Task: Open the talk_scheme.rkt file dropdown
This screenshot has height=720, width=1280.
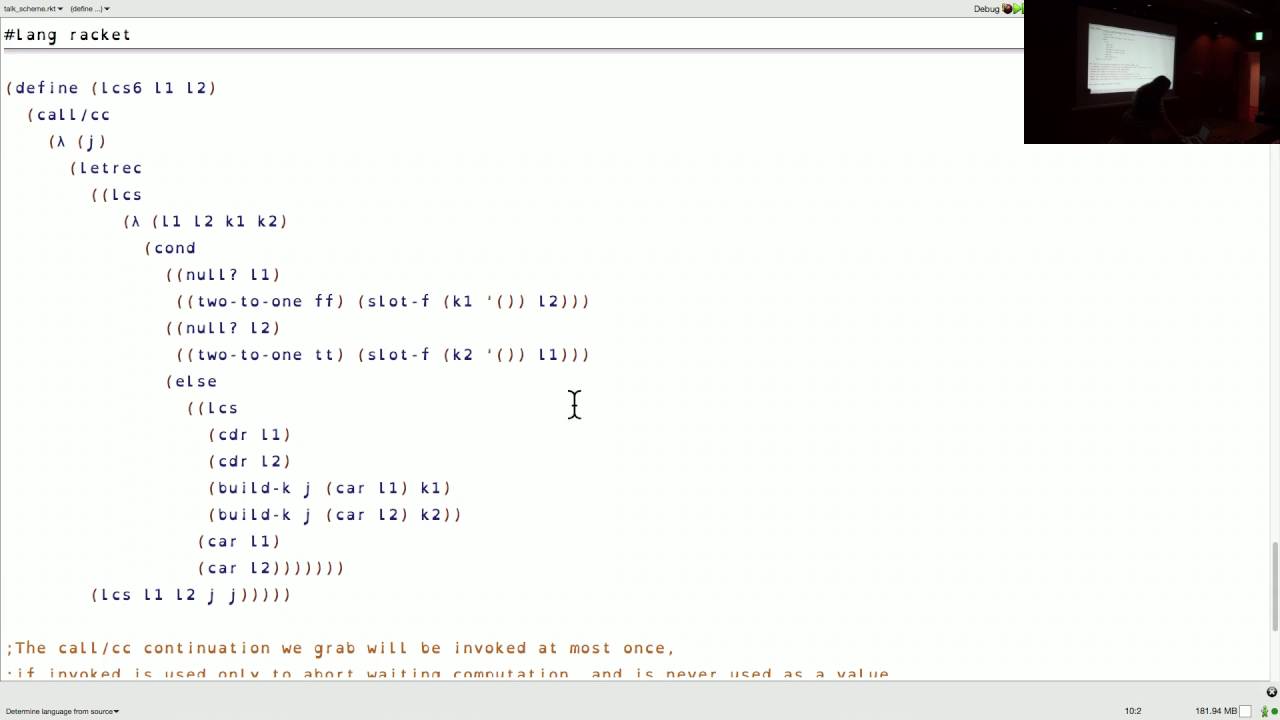Action: (33, 8)
